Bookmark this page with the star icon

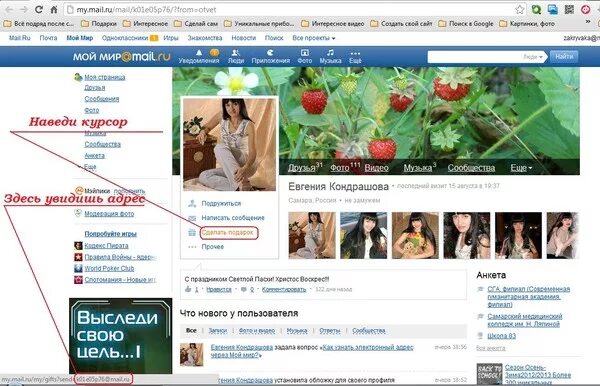tap(519, 10)
